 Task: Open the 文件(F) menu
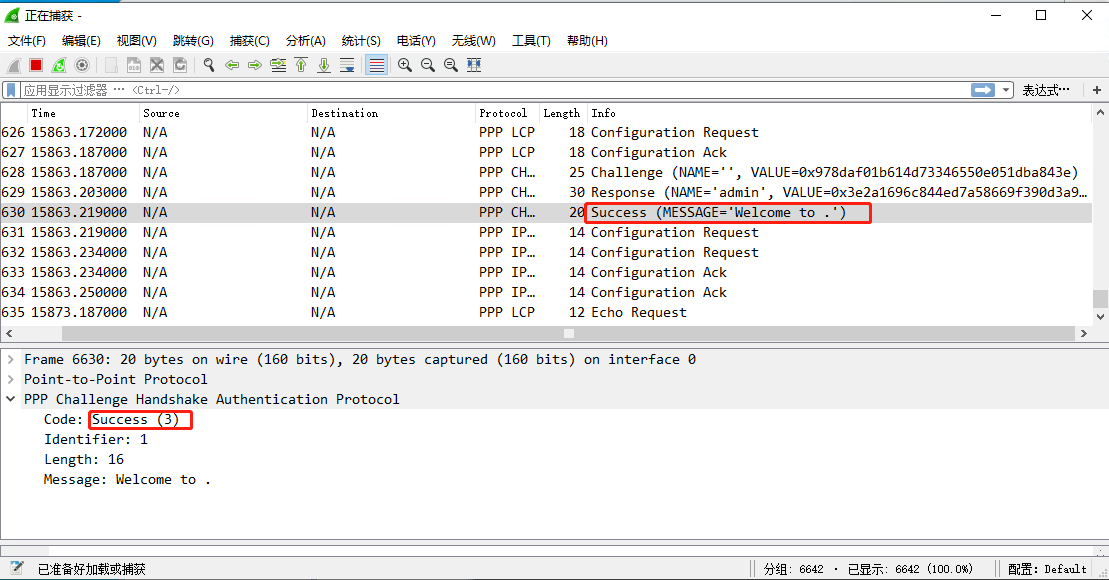[x=27, y=41]
